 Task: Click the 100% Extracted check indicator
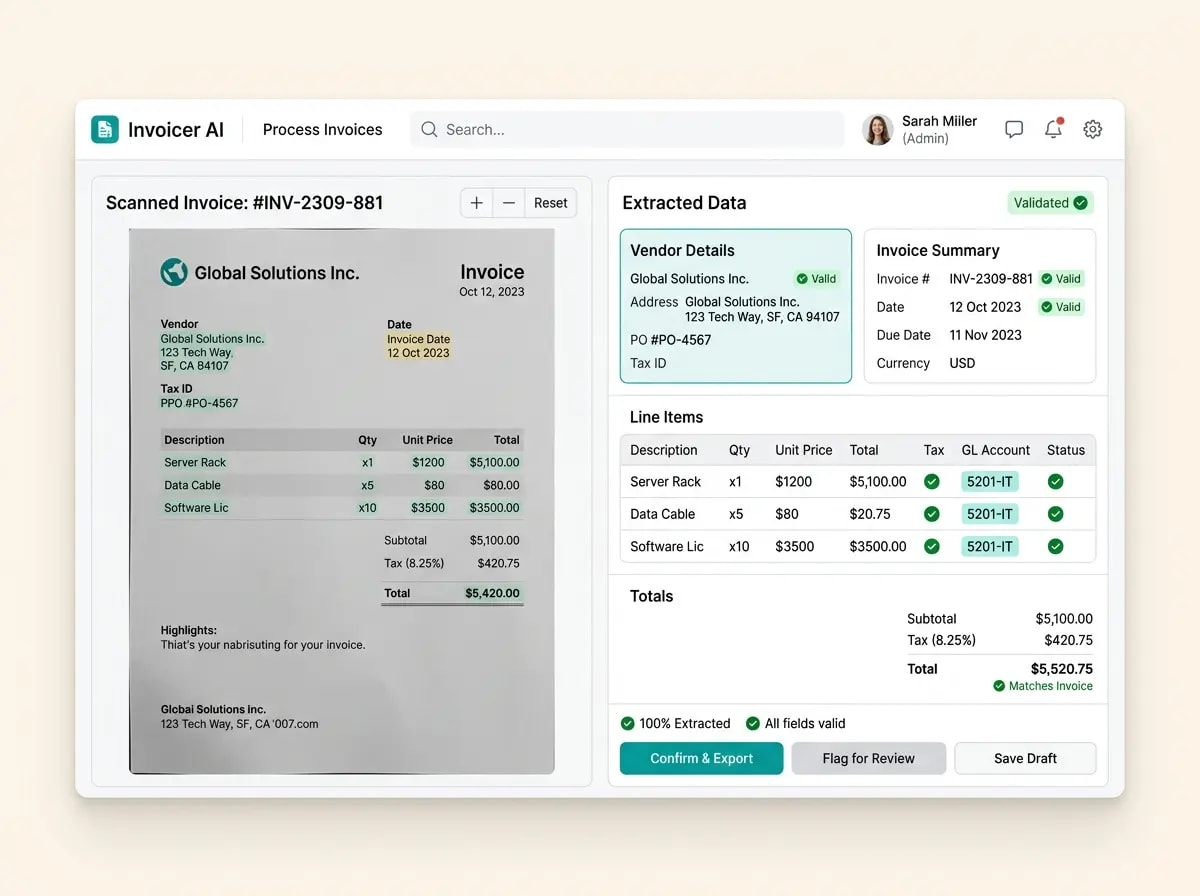pyautogui.click(x=675, y=723)
